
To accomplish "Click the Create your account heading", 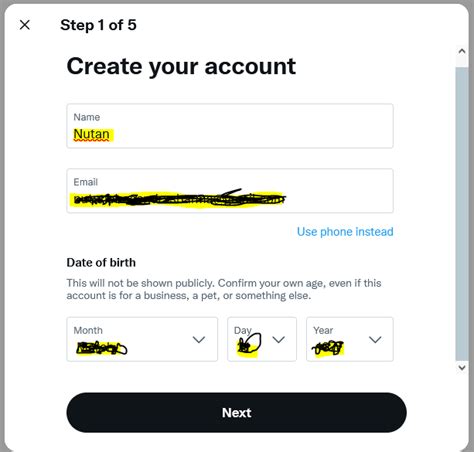I will tap(181, 67).
